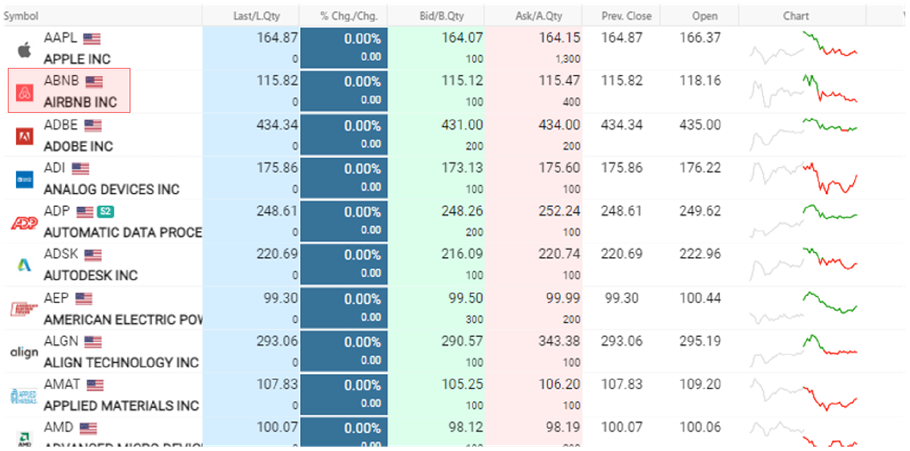Click the ADP logo icon
The height and width of the screenshot is (451, 910).
23,222
